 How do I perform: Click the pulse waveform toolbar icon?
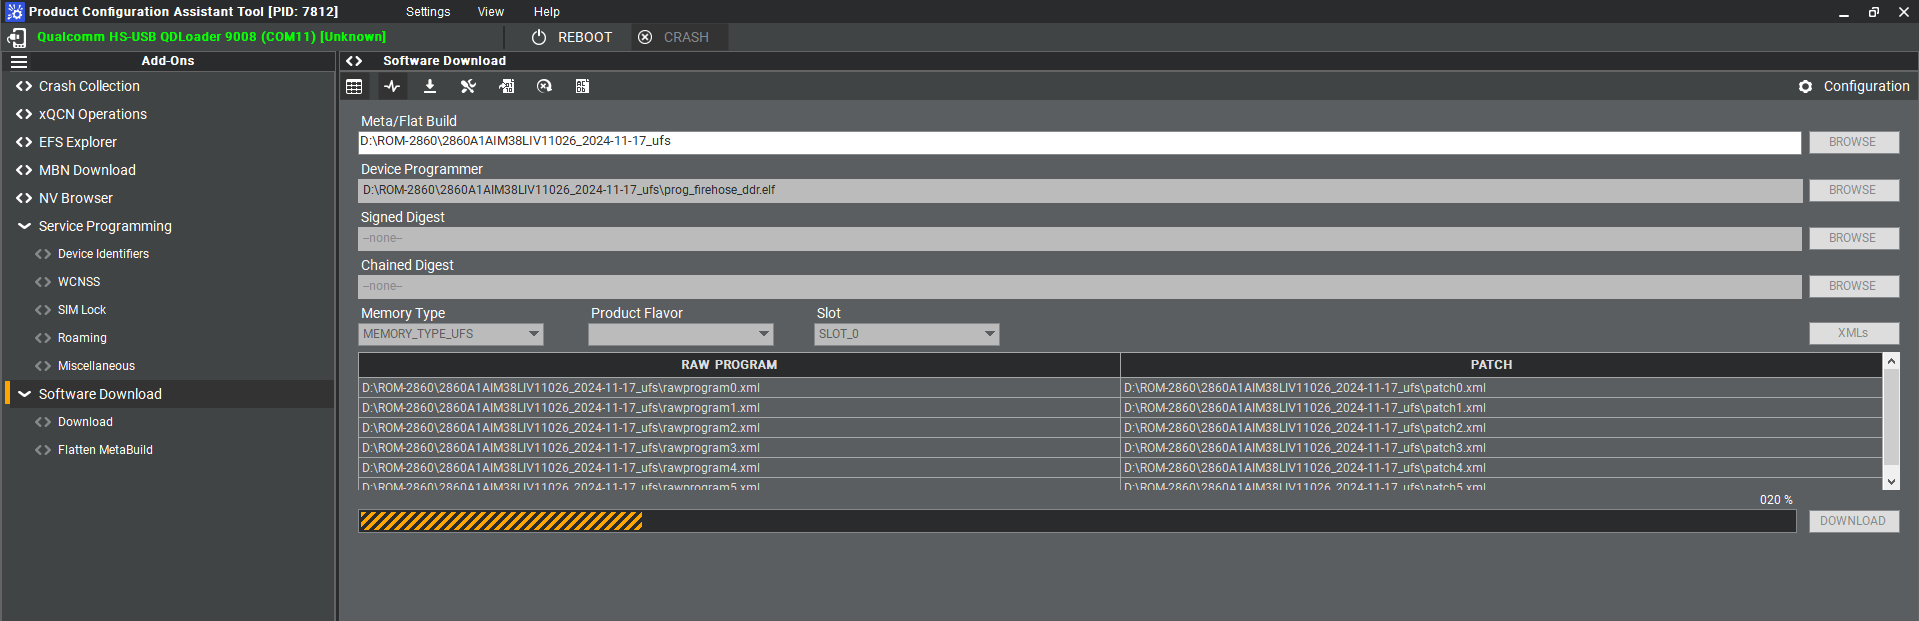click(x=392, y=87)
